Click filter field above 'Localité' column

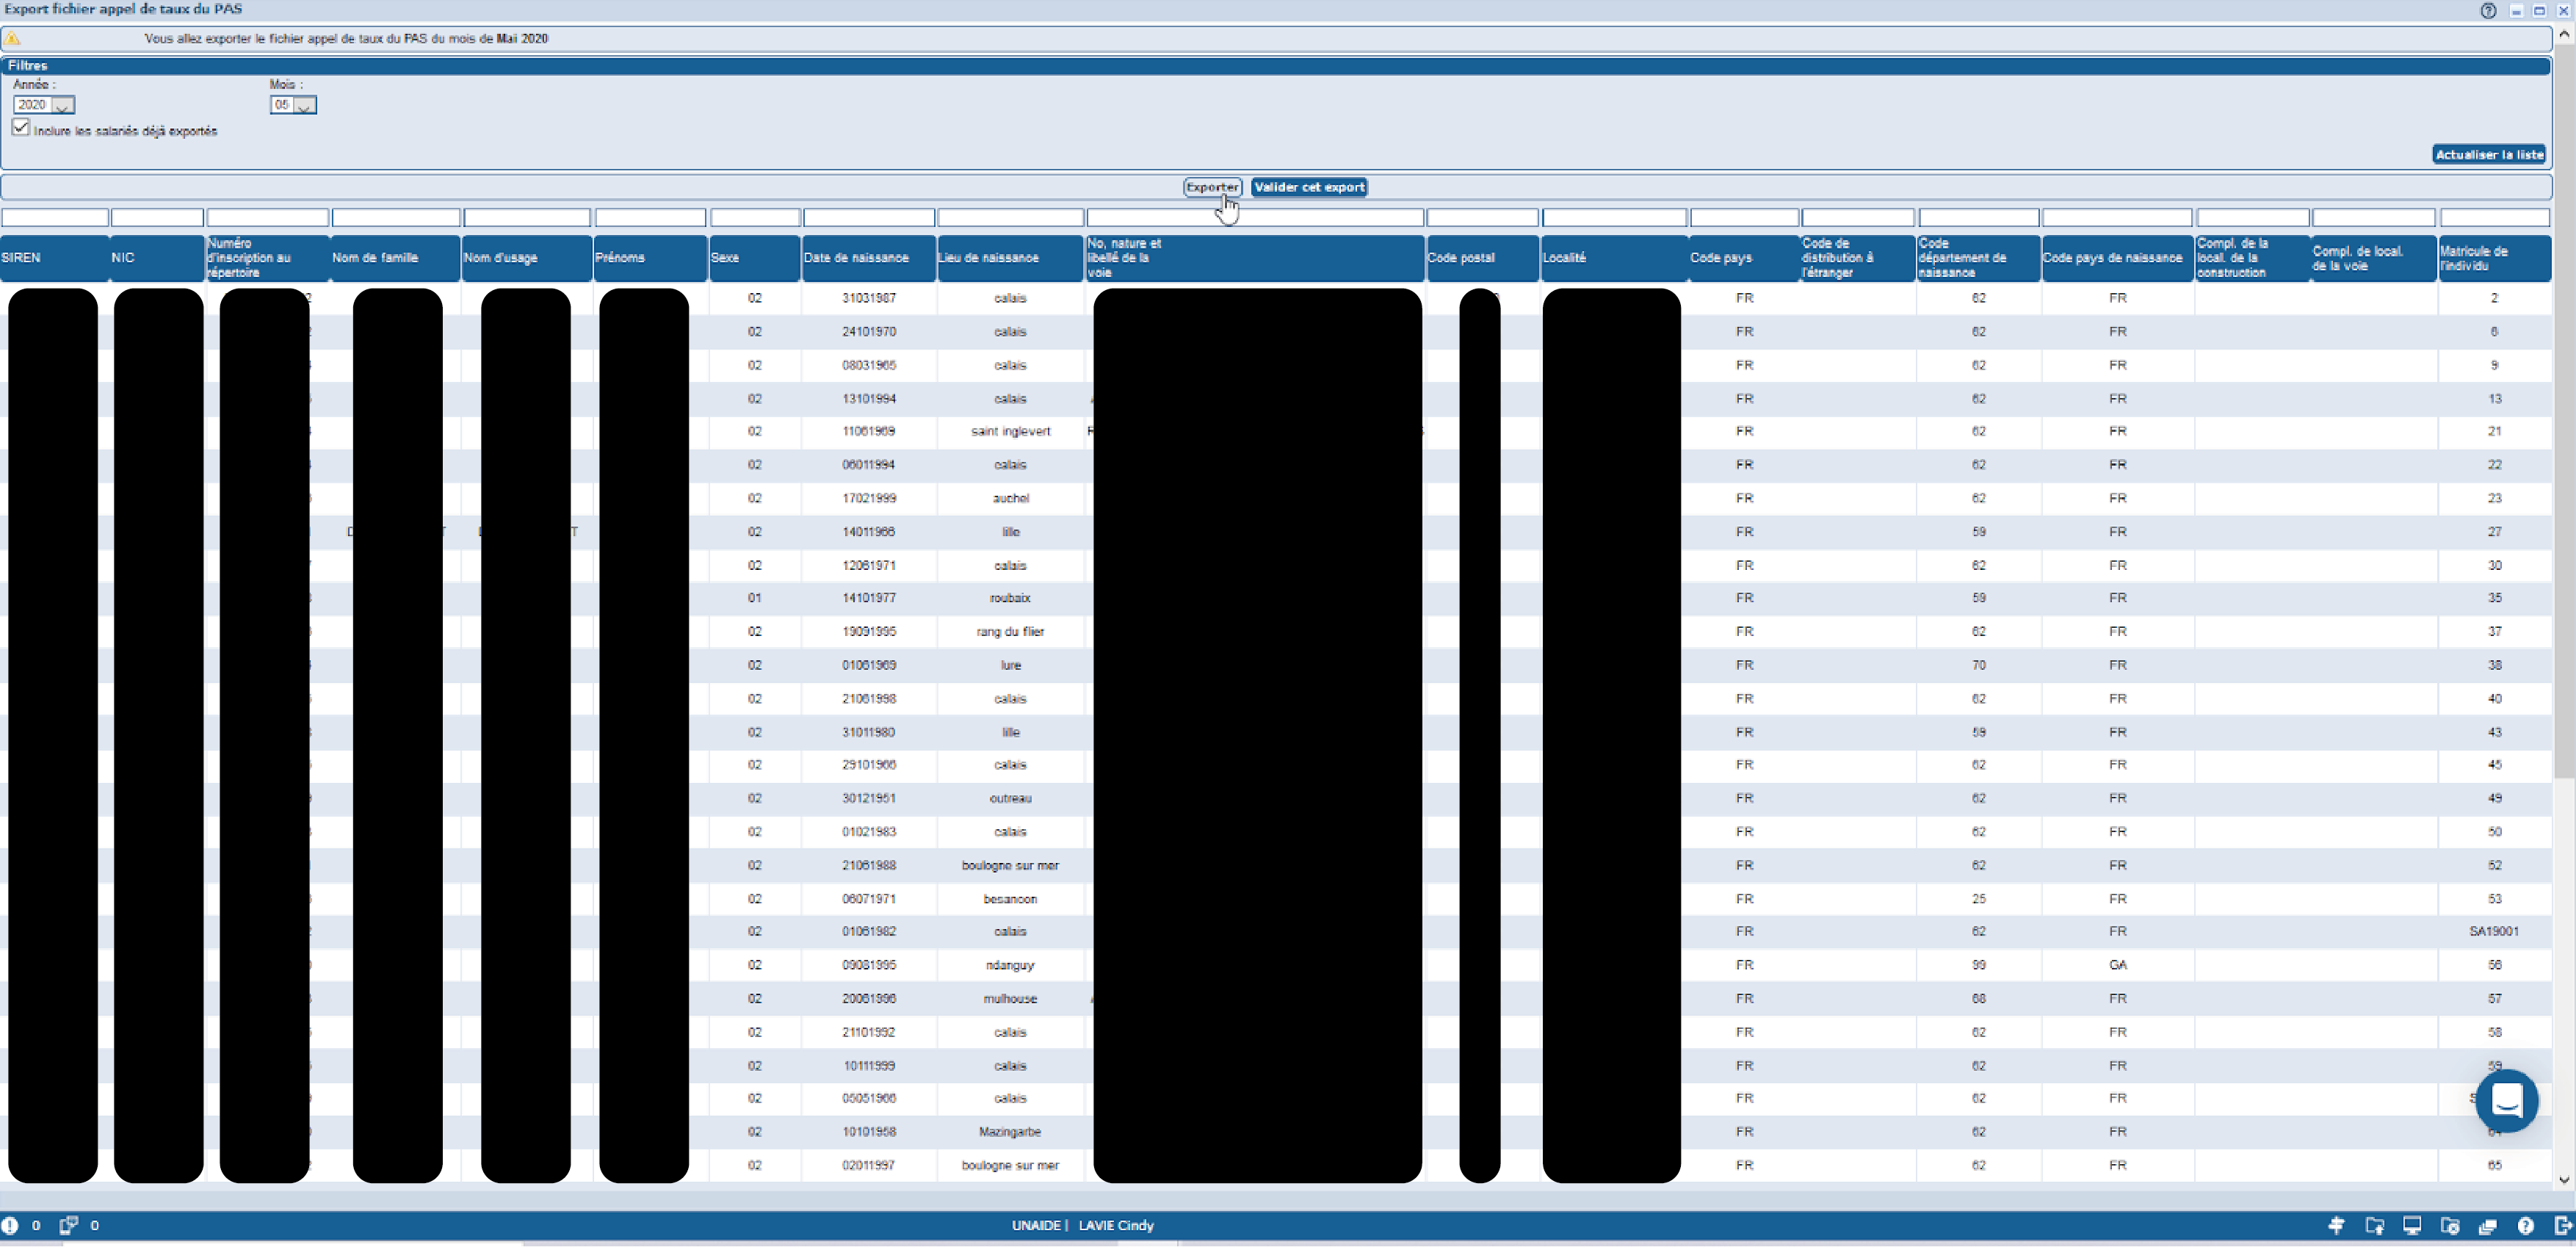tap(1615, 218)
